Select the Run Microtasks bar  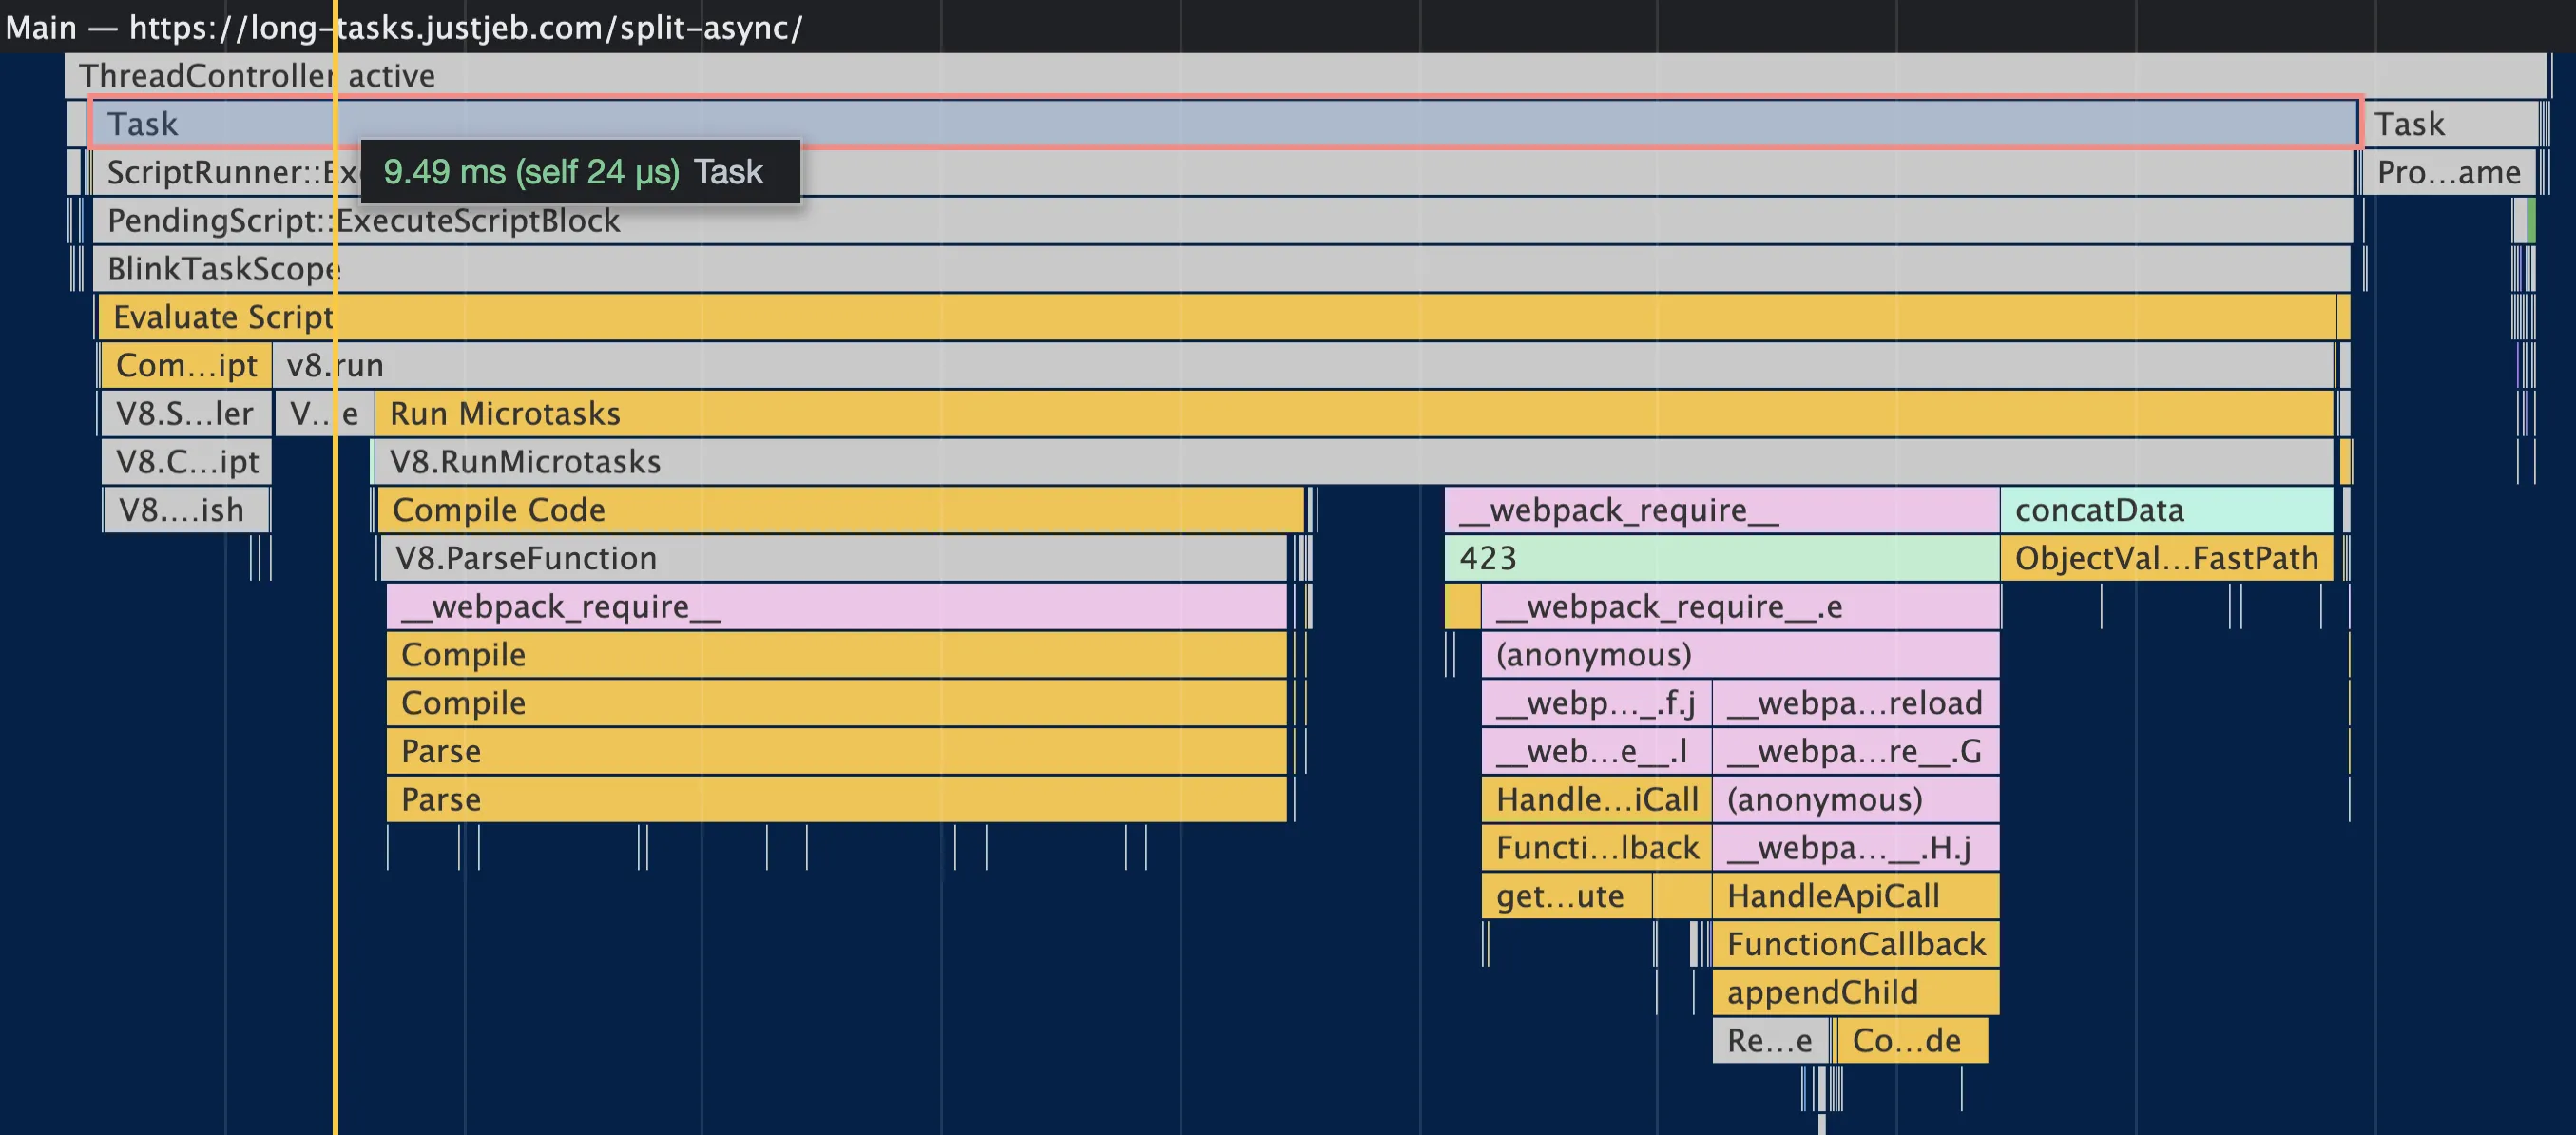click(x=1355, y=414)
